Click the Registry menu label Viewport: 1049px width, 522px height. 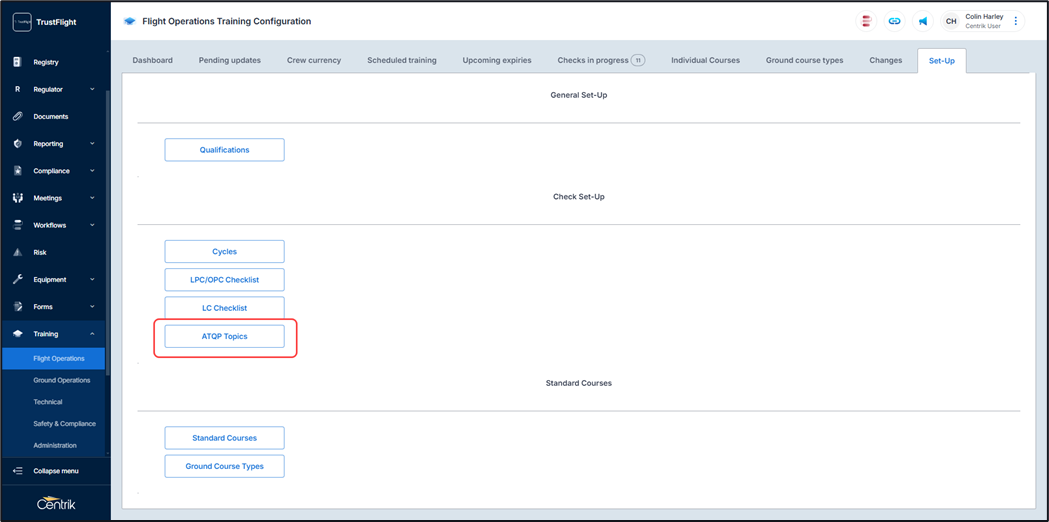(x=46, y=62)
